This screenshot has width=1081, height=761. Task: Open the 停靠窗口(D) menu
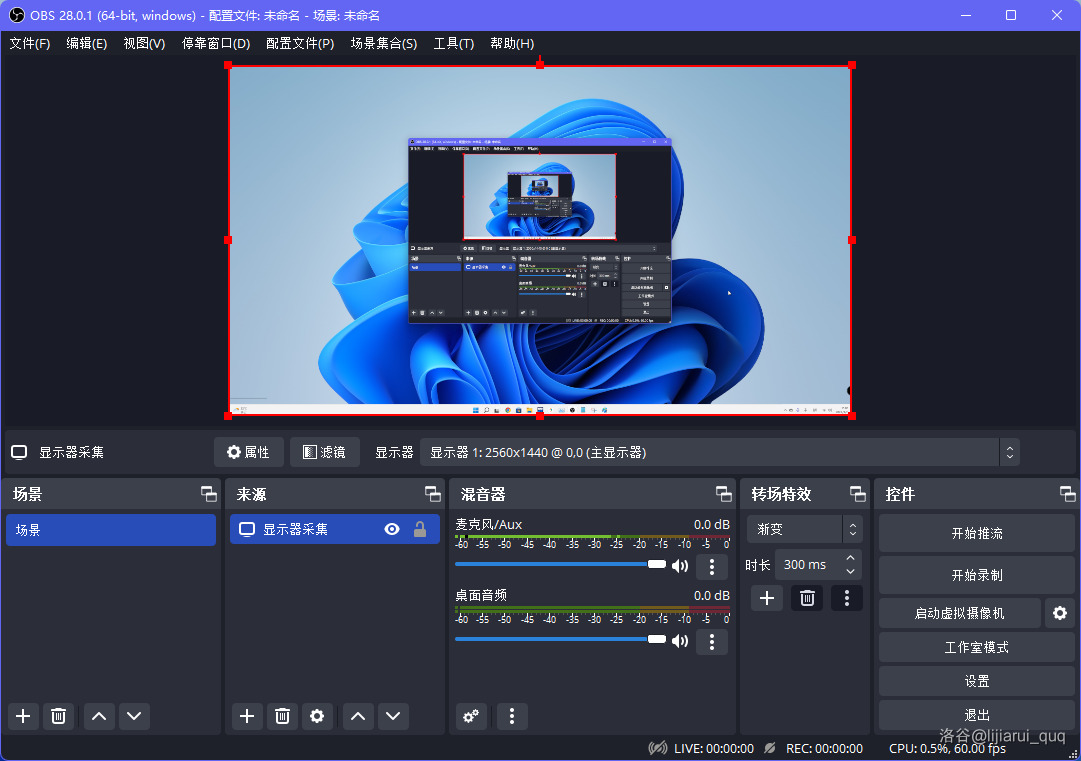(216, 43)
